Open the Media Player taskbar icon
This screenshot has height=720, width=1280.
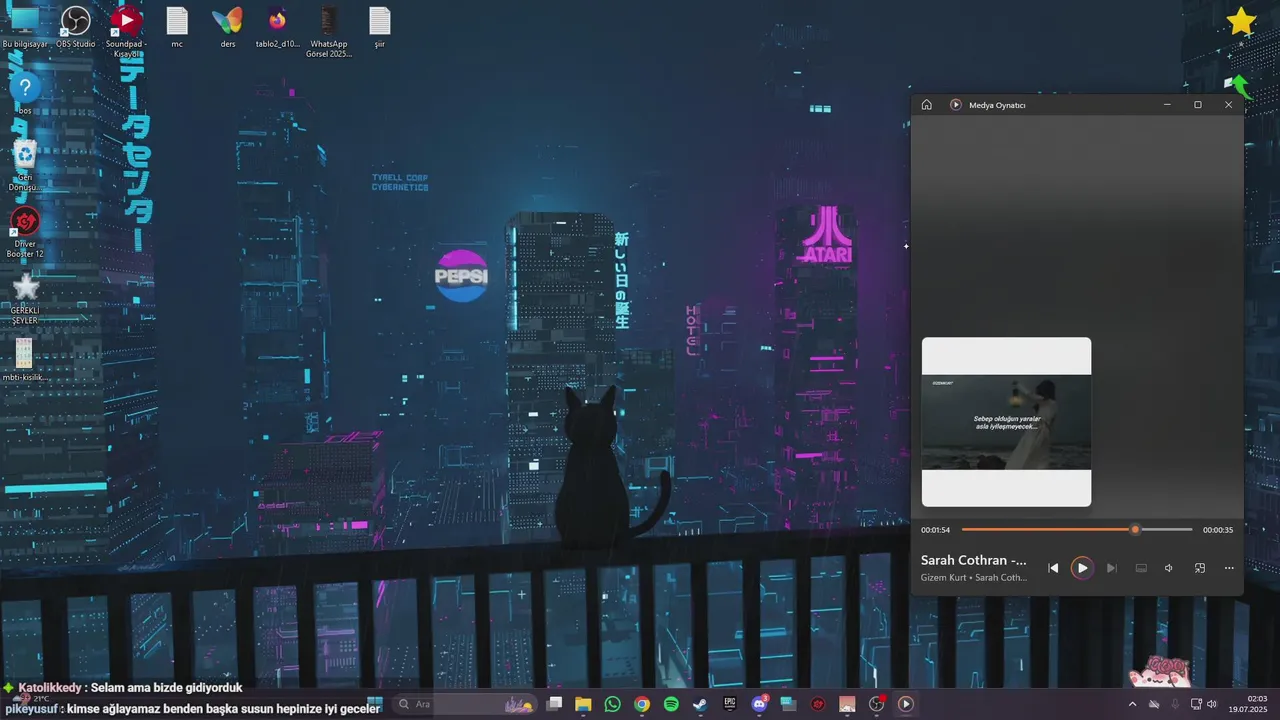click(906, 704)
